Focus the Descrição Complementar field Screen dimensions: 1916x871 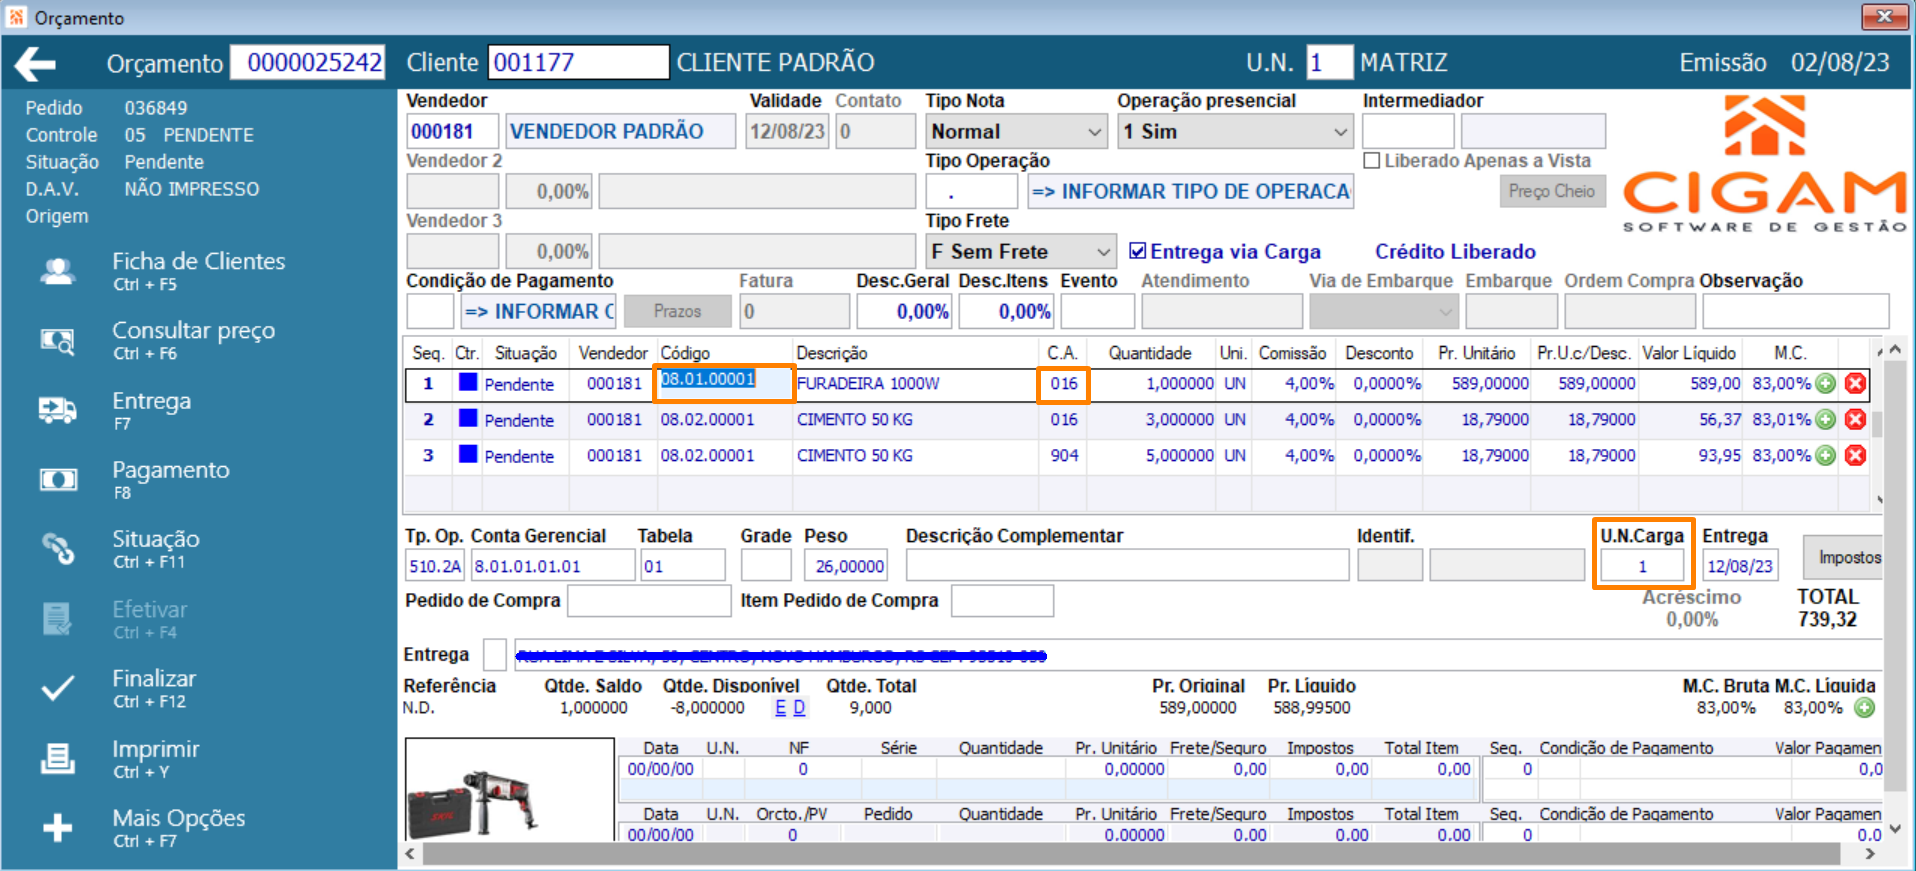point(1127,565)
